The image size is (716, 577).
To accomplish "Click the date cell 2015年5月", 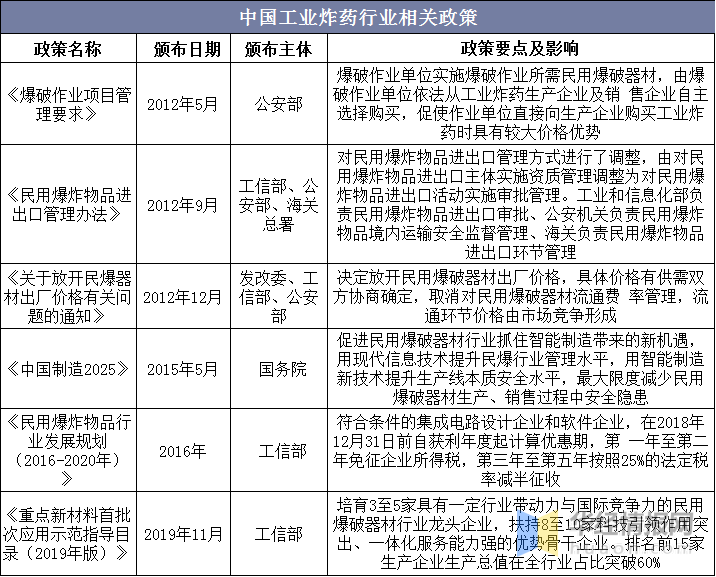I will click(x=182, y=369).
